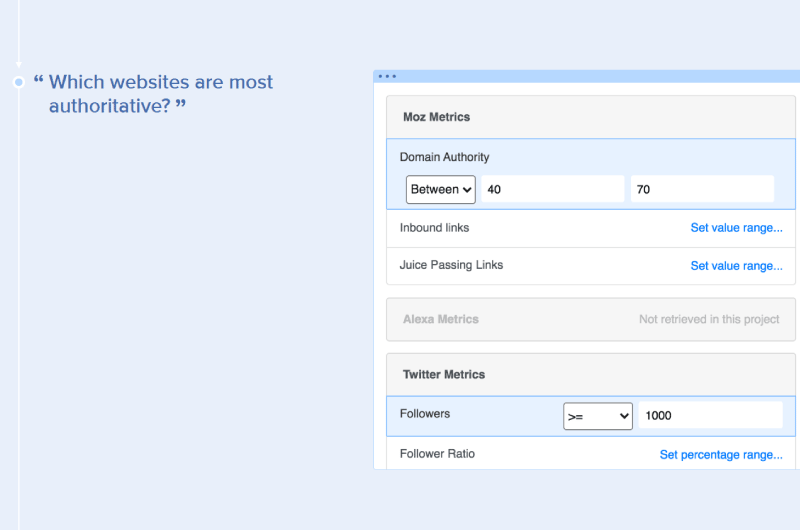The width and height of the screenshot is (800, 530).
Task: Click the Follower Ratio row label
Action: (x=437, y=453)
